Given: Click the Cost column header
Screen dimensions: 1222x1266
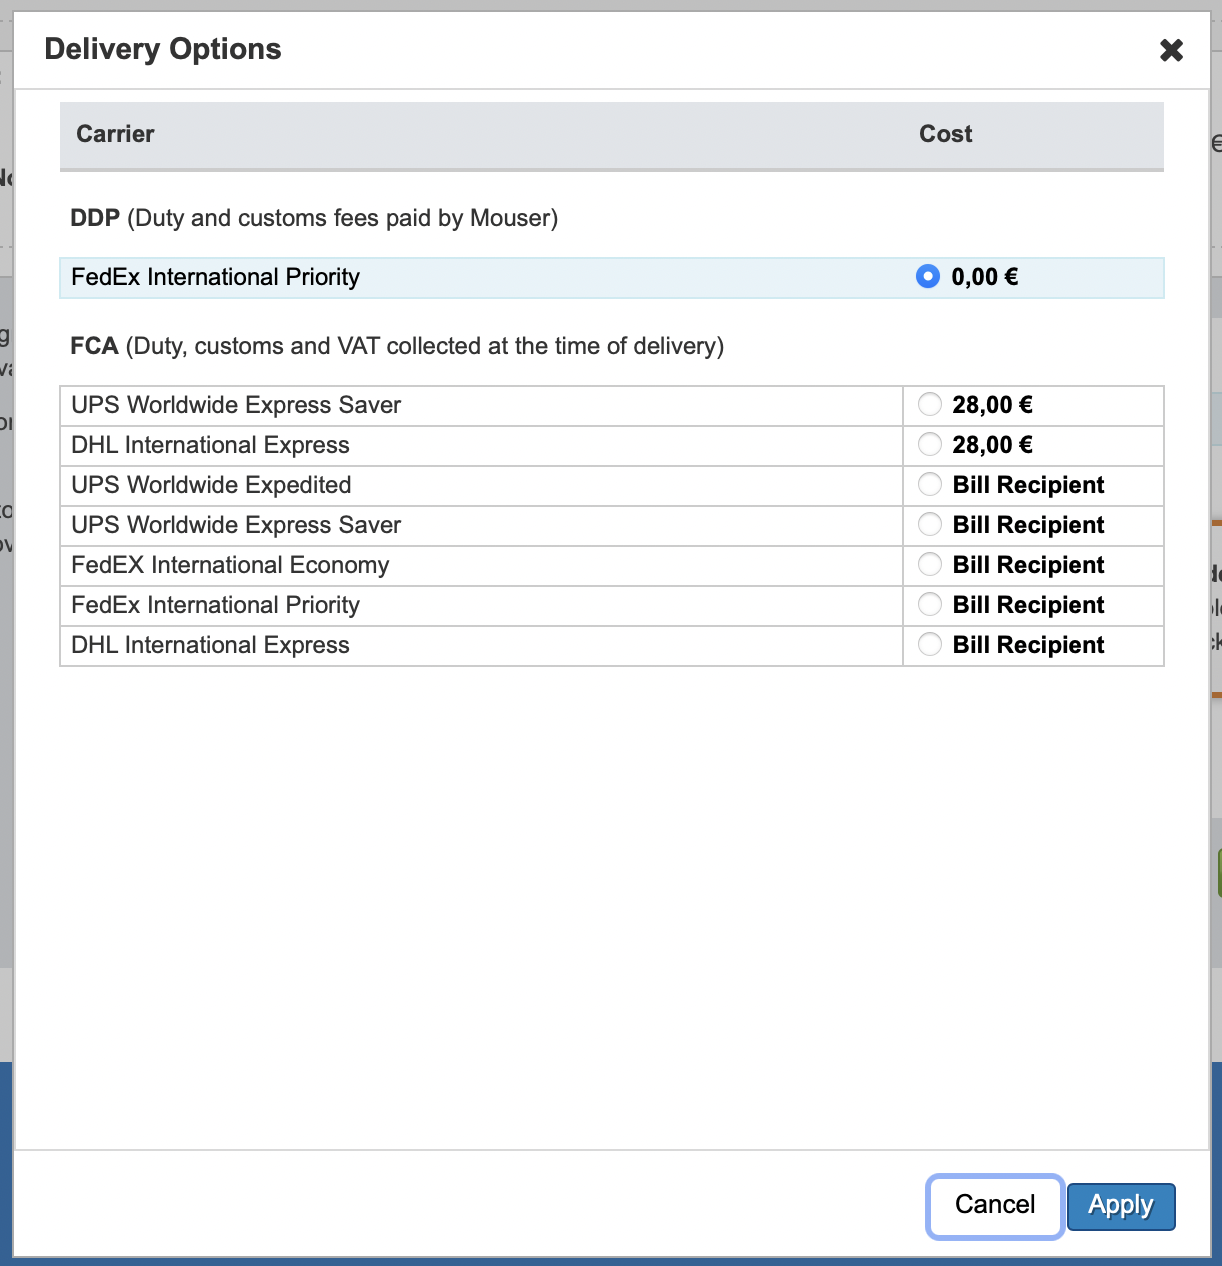Looking at the screenshot, I should pos(945,134).
